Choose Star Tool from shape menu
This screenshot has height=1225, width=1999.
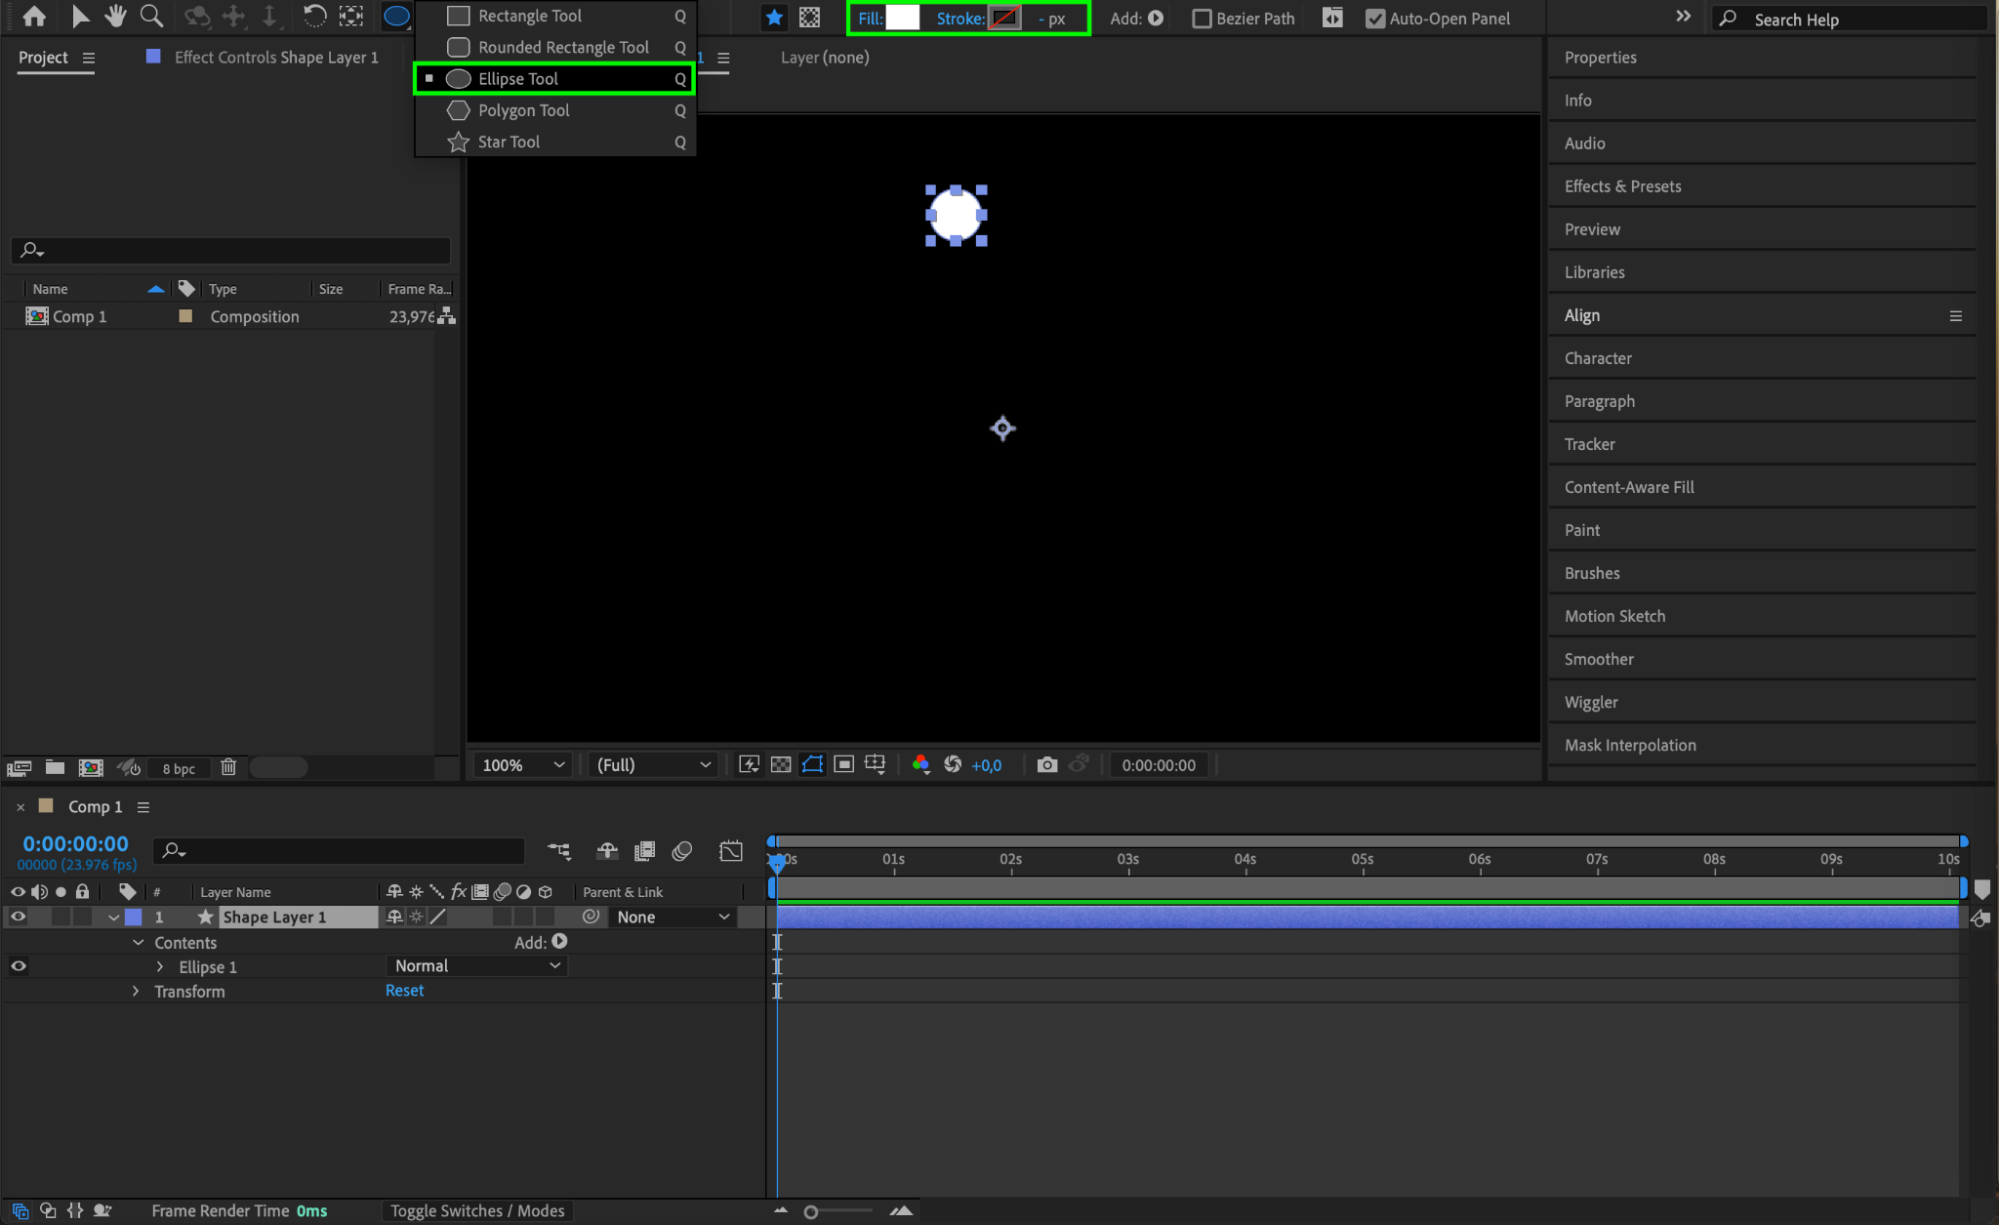point(508,142)
